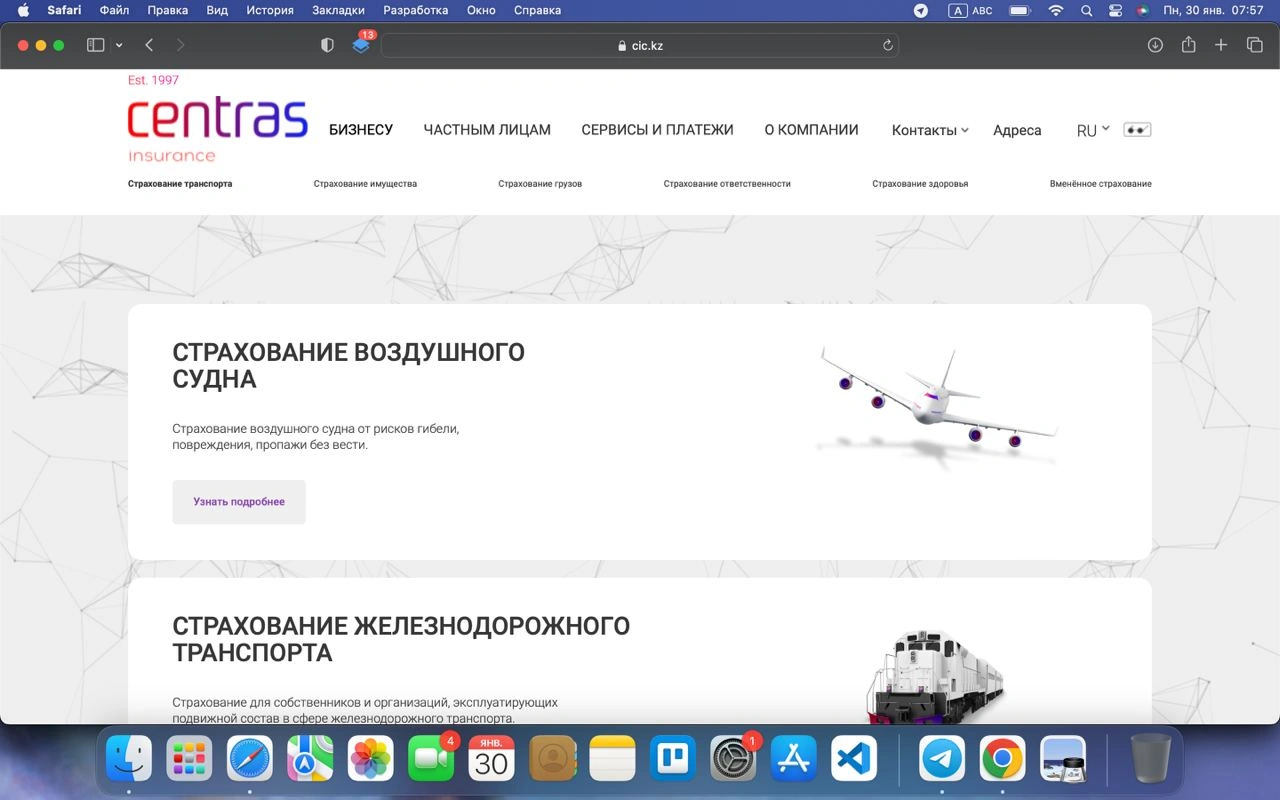
Task: Reload the page in Safari
Action: 887,45
